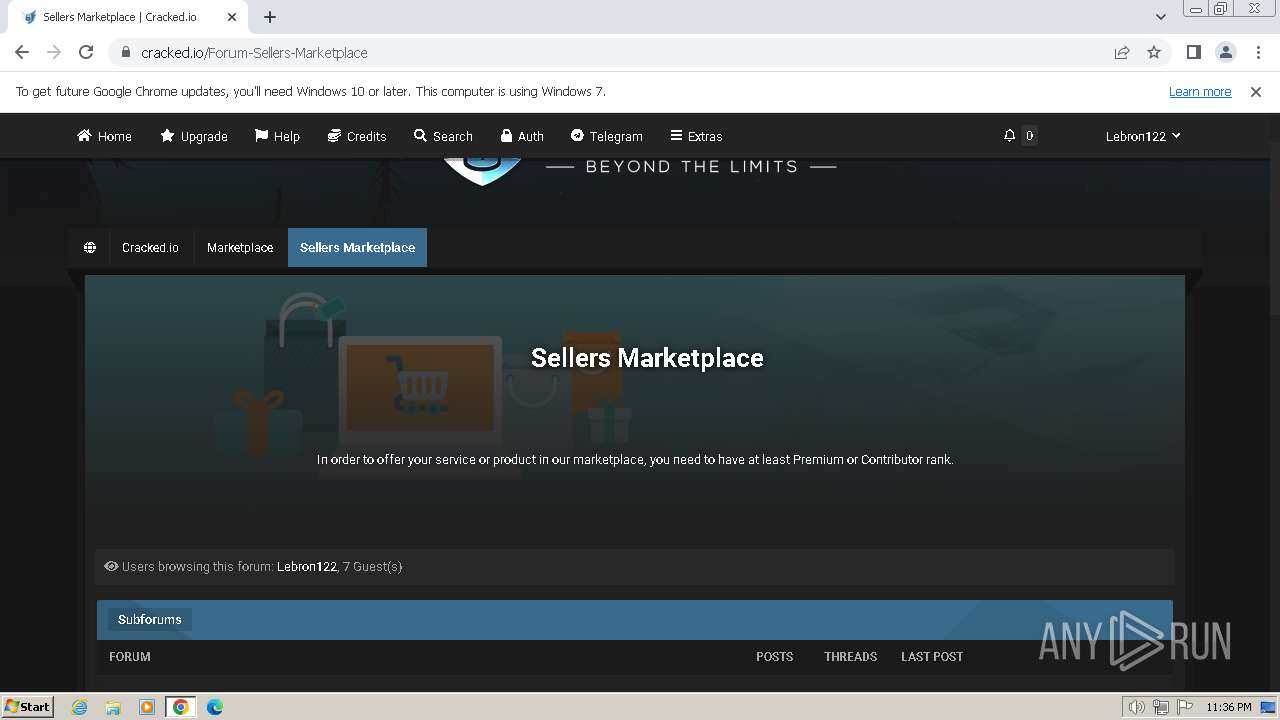
Task: Click the THREADS column header
Action: (850, 657)
